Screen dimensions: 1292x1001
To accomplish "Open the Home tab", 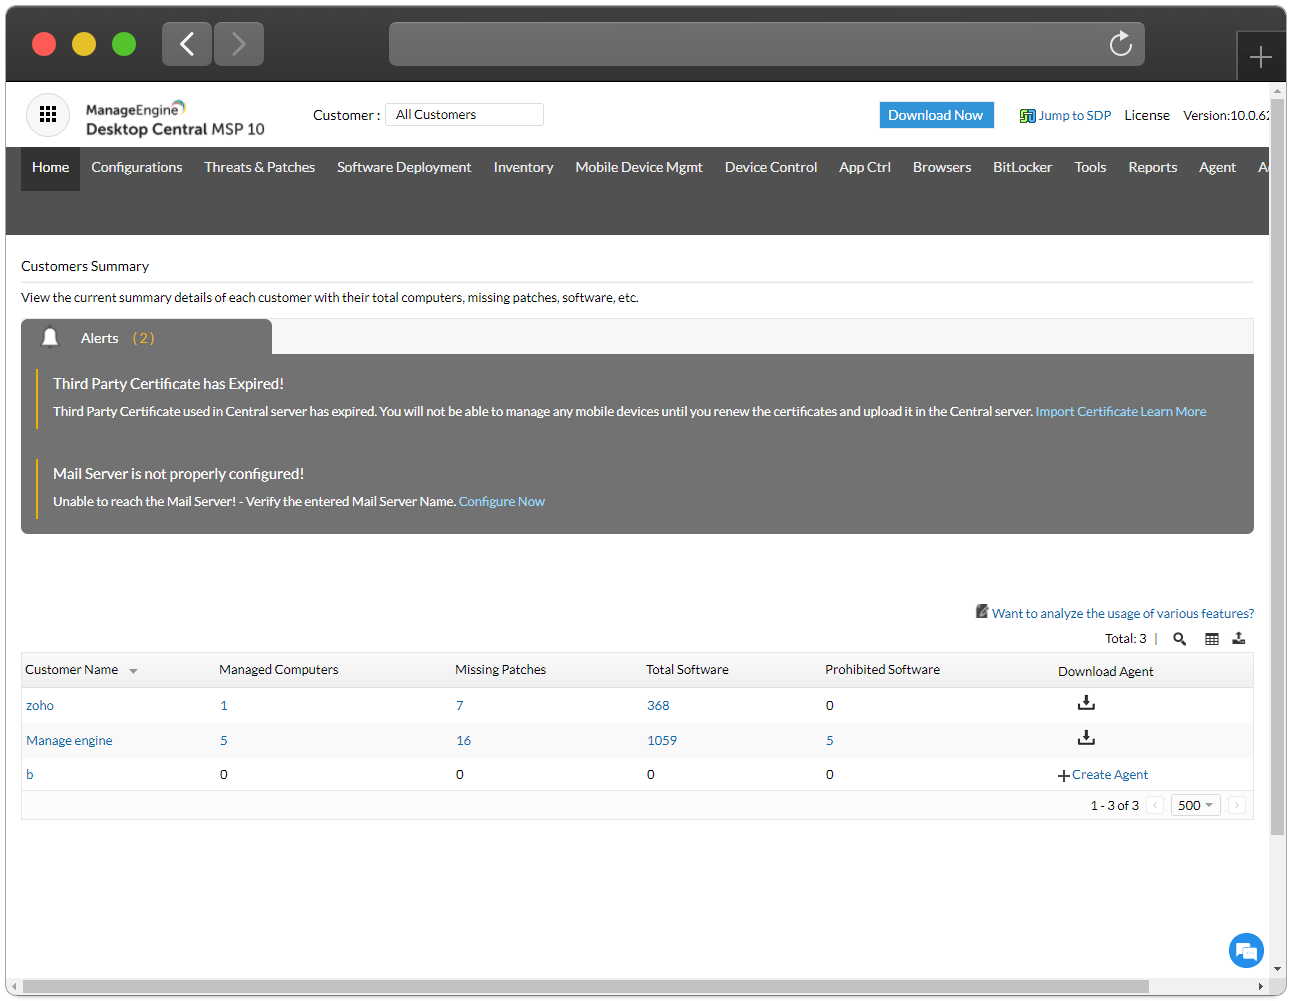I will pos(50,168).
